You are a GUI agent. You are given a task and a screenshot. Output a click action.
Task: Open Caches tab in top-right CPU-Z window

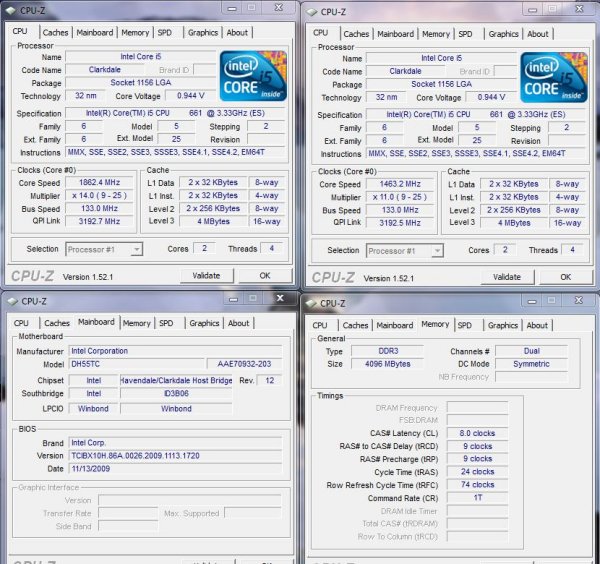click(x=356, y=34)
